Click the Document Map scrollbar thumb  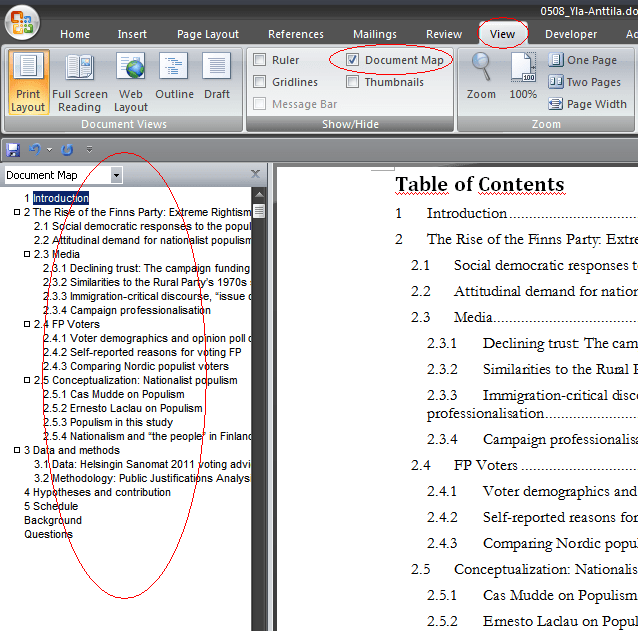coord(259,211)
